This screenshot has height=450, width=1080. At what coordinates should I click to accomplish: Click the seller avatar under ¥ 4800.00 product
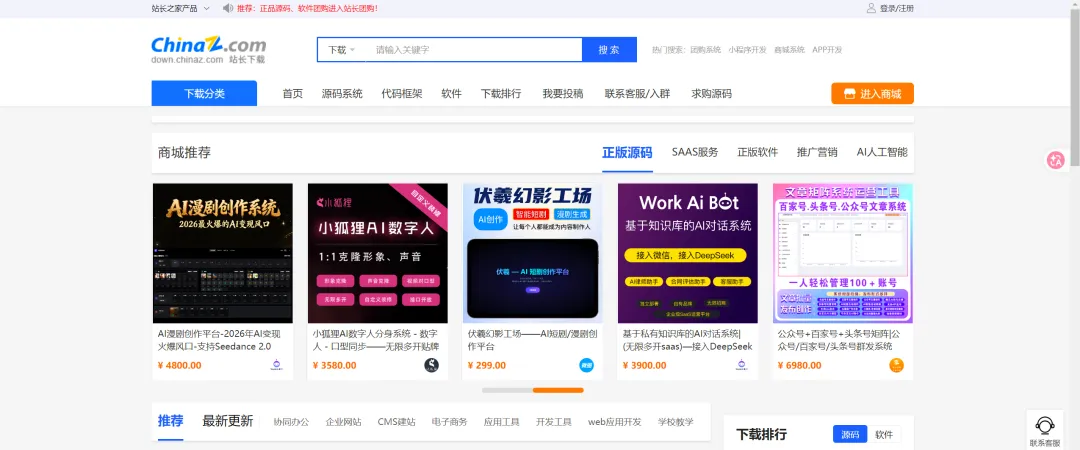[276, 365]
